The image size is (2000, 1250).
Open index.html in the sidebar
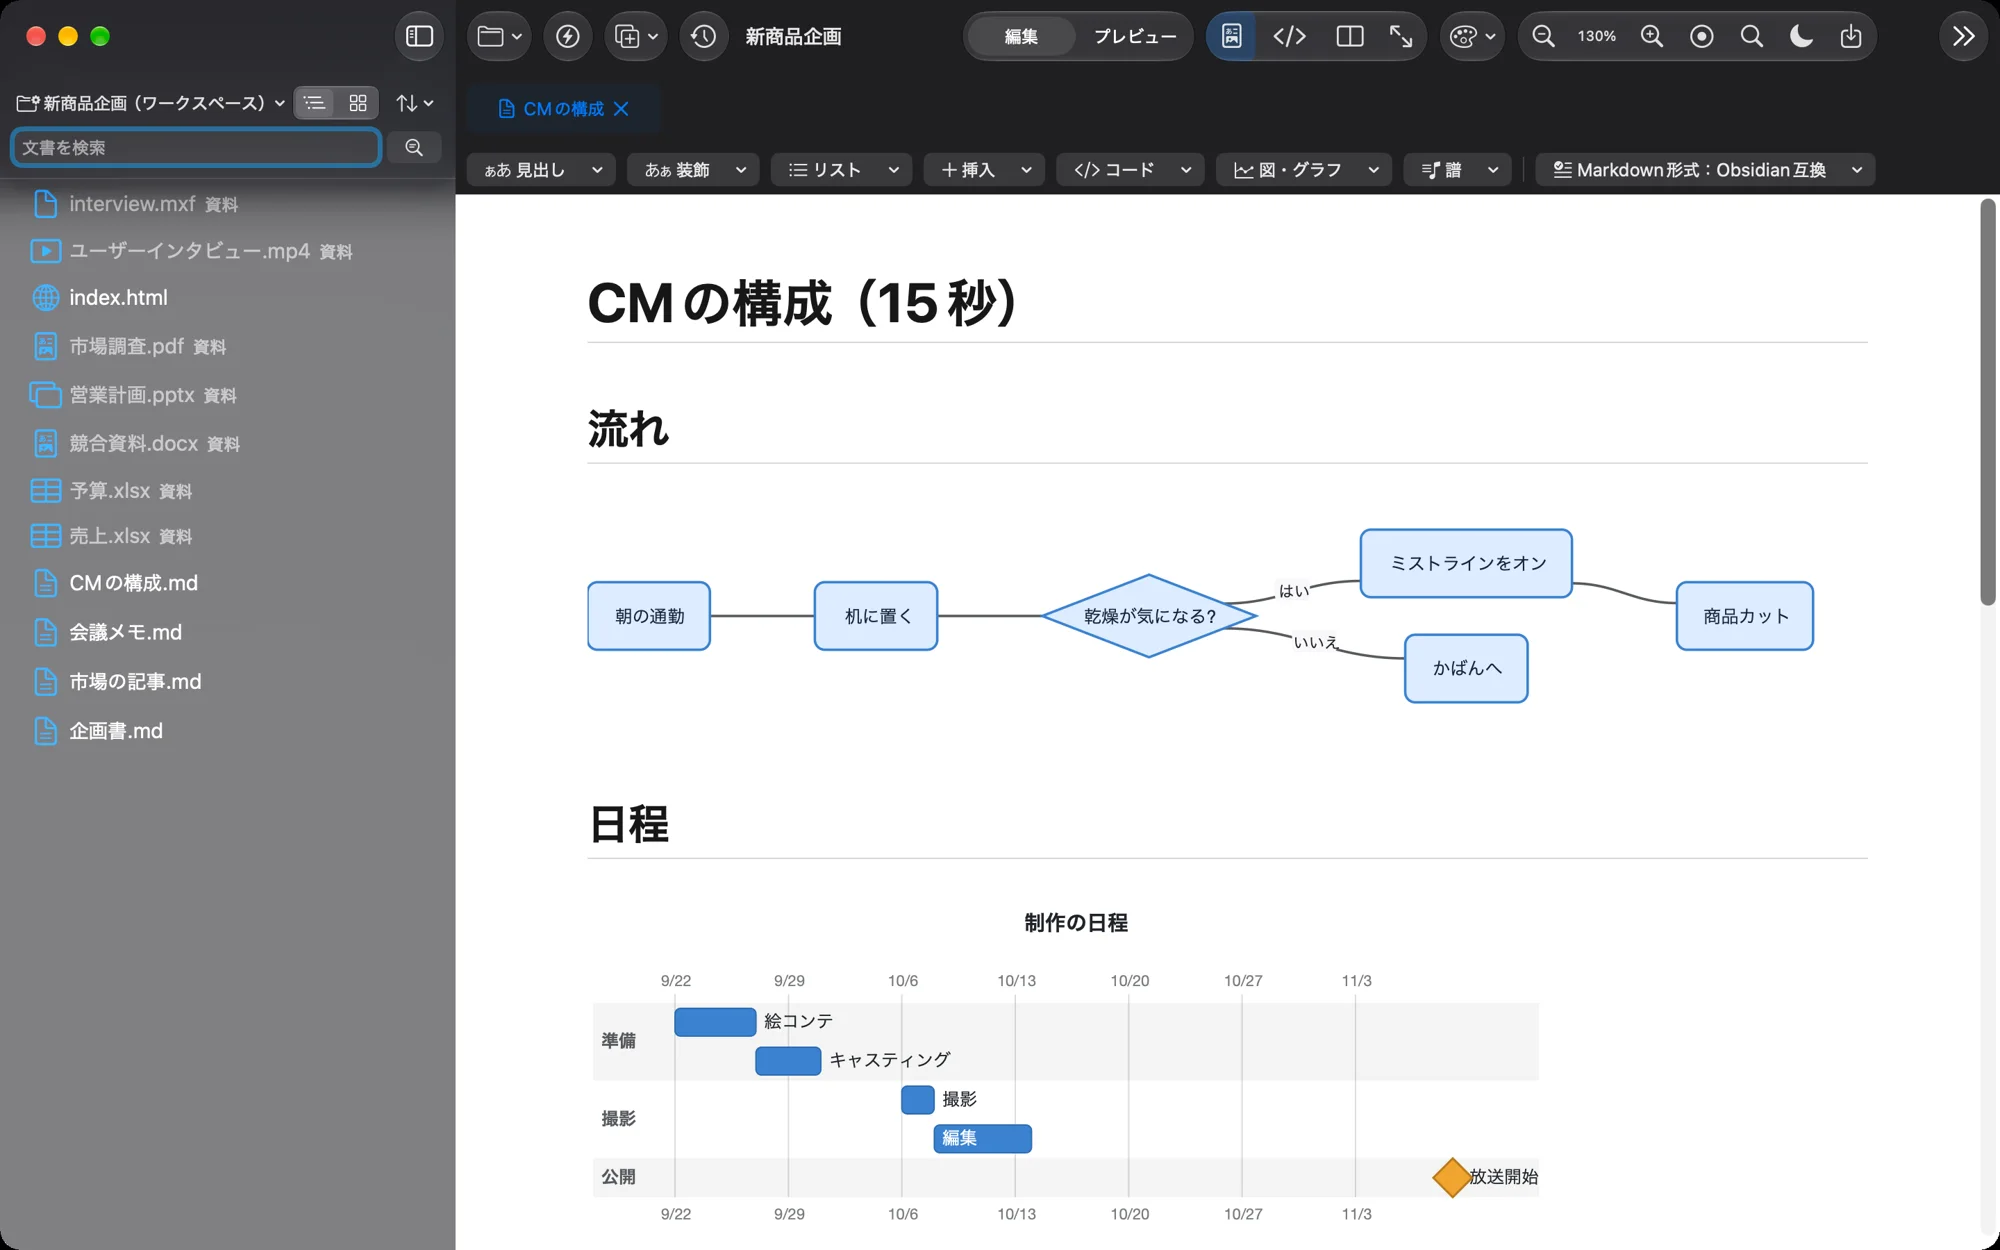pos(119,298)
